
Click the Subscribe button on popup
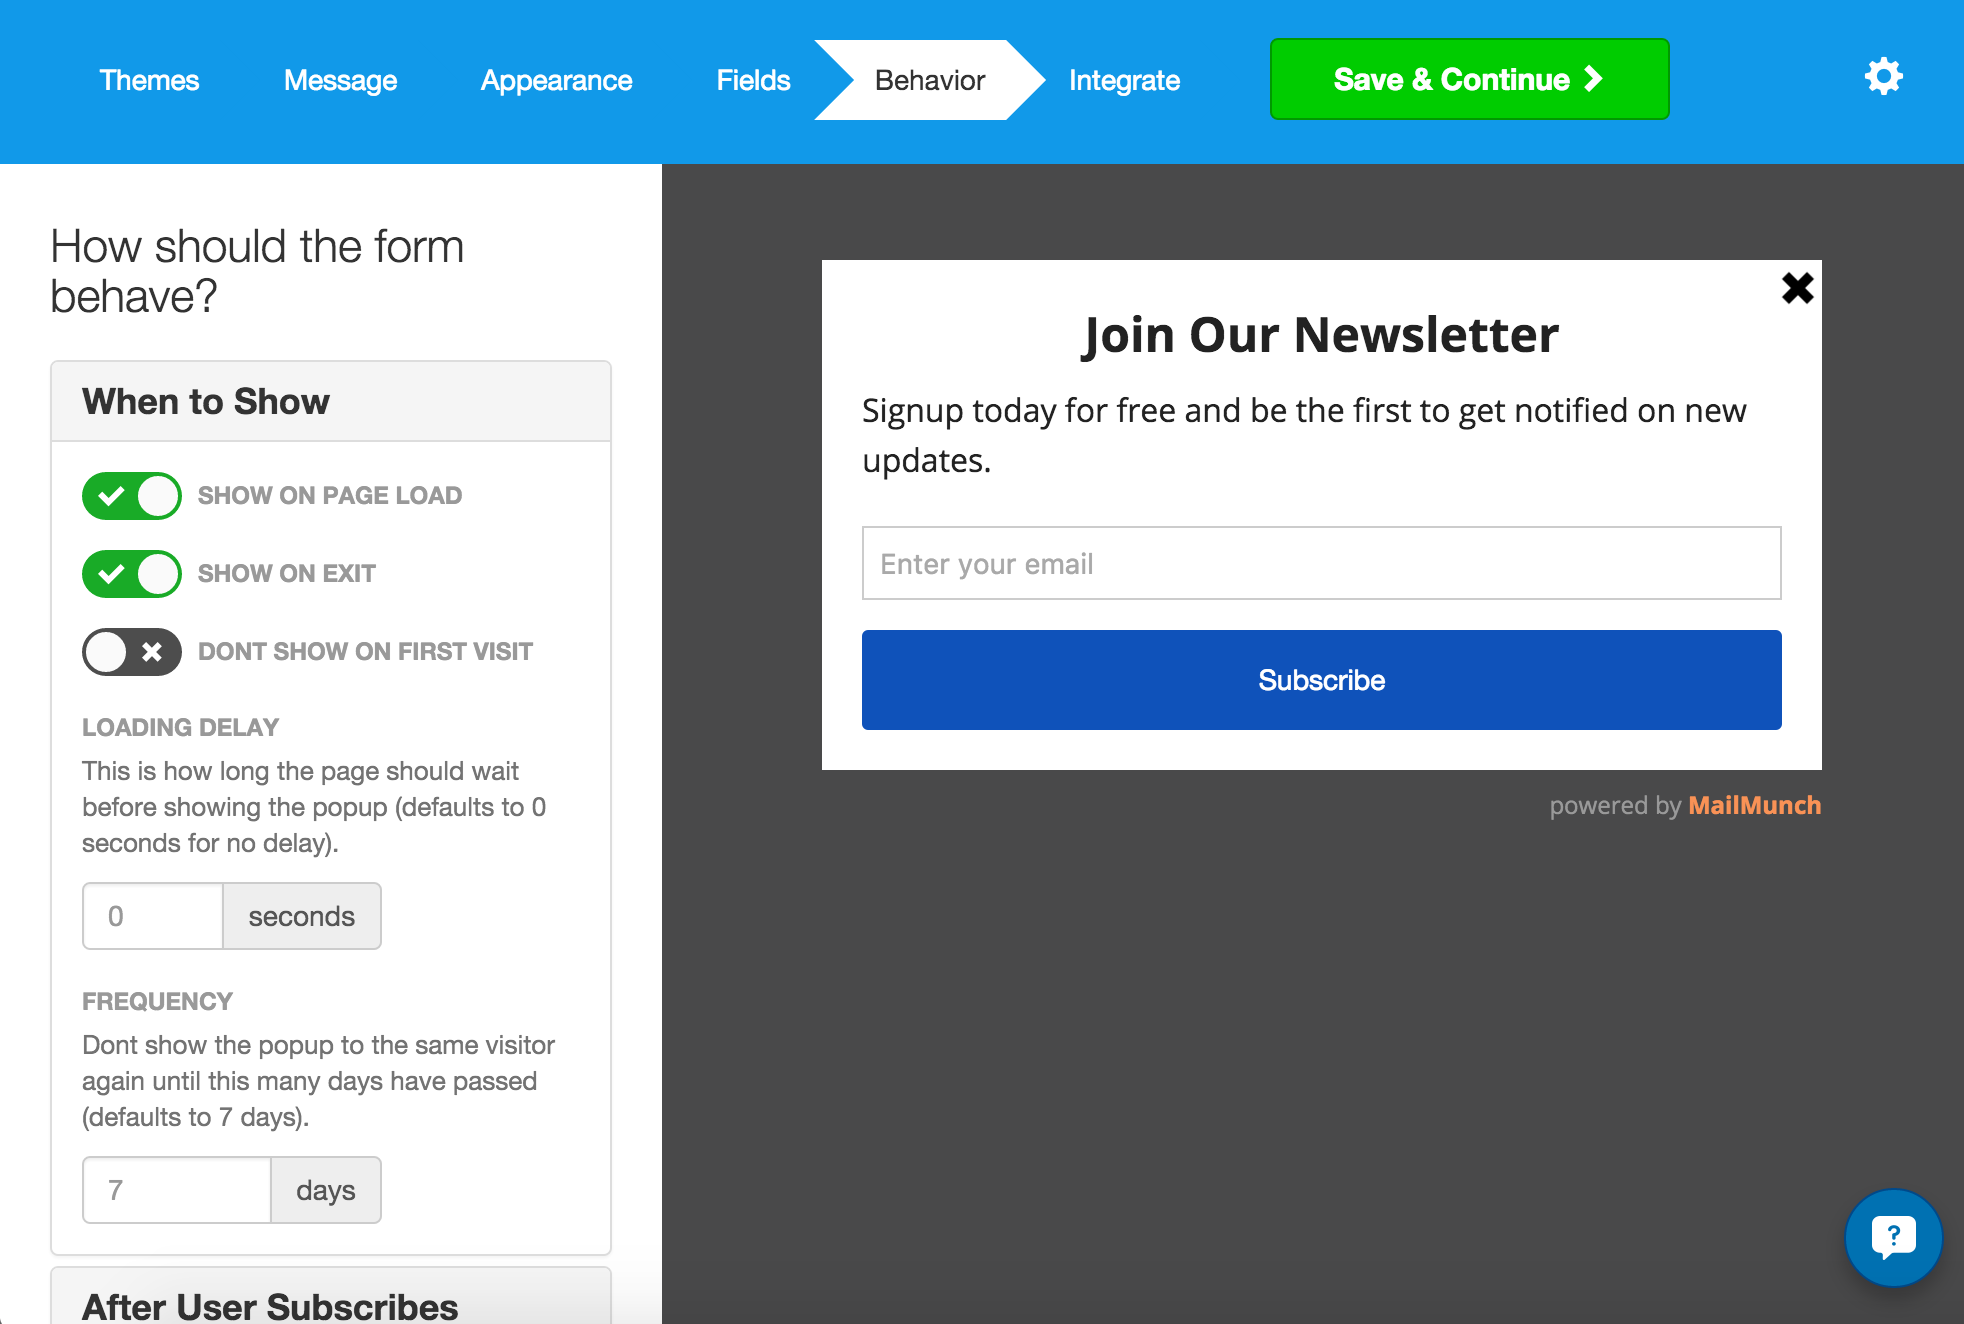pyautogui.click(x=1320, y=680)
